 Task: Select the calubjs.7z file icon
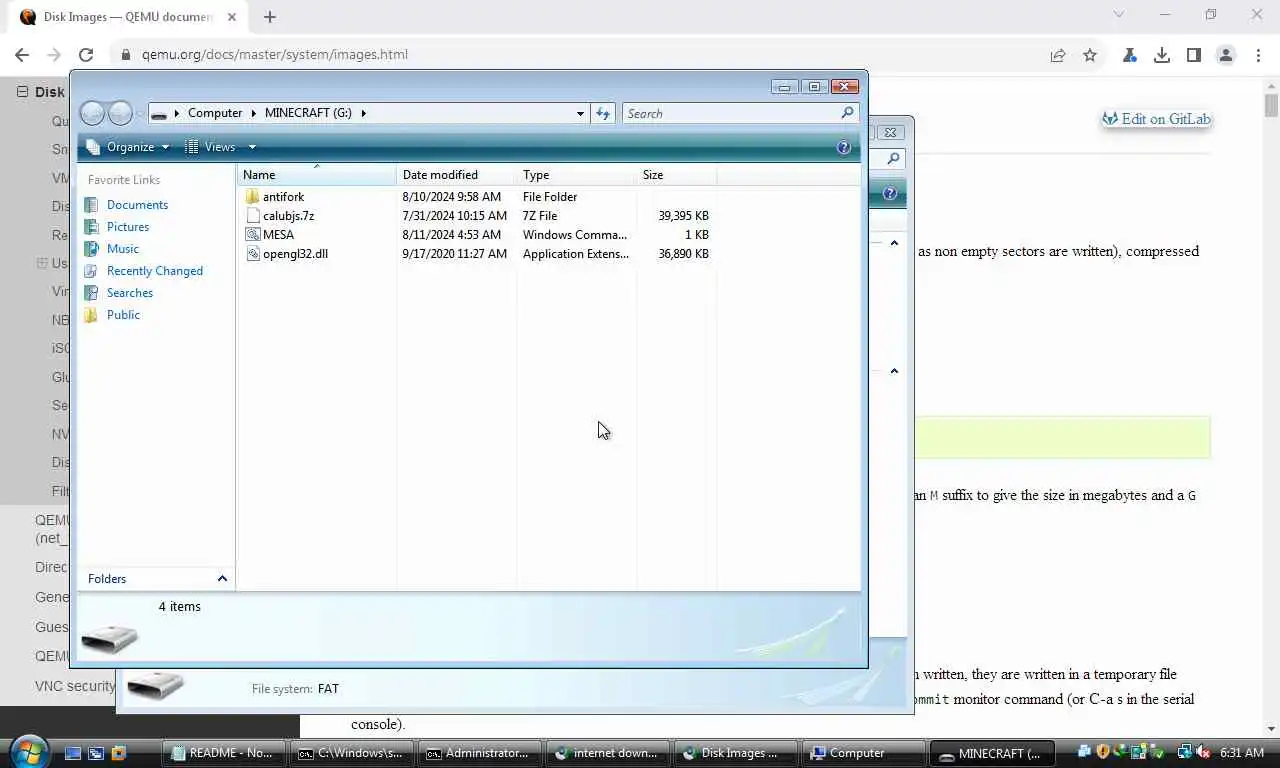[252, 216]
